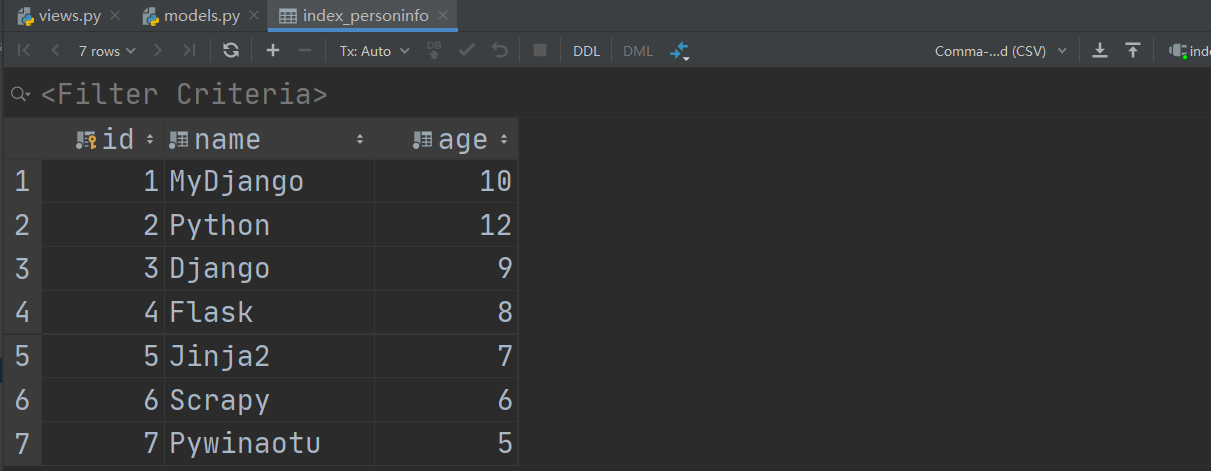Viewport: 1211px width, 471px height.
Task: Close the index_personinfo tab
Action: [443, 15]
